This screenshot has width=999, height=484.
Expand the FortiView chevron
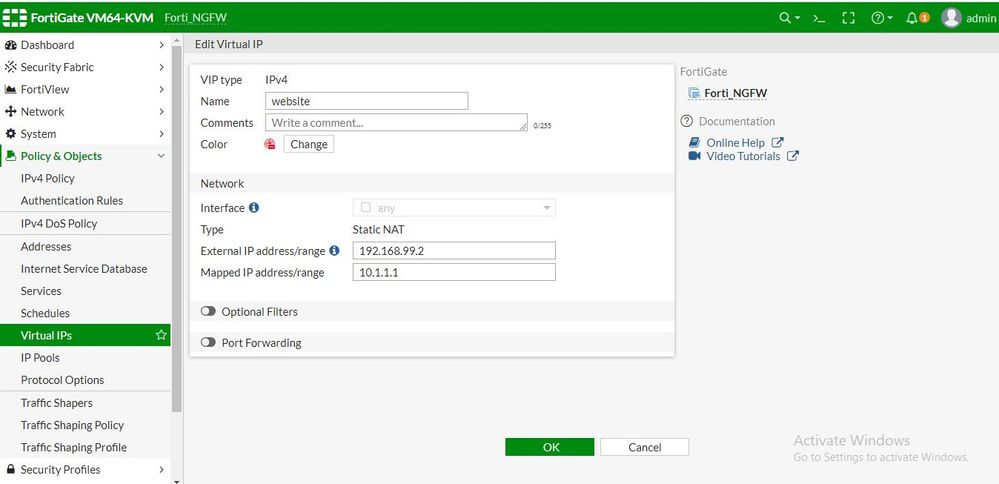pos(161,89)
